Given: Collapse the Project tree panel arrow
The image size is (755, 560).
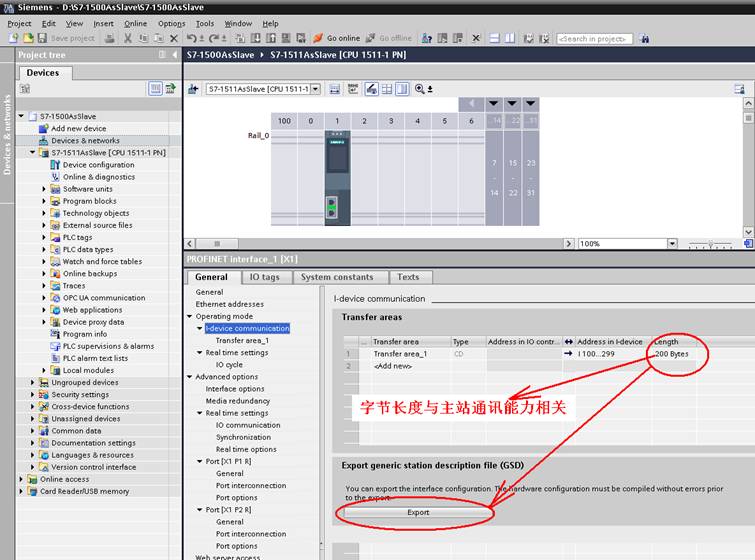Looking at the screenshot, I should (x=174, y=54).
